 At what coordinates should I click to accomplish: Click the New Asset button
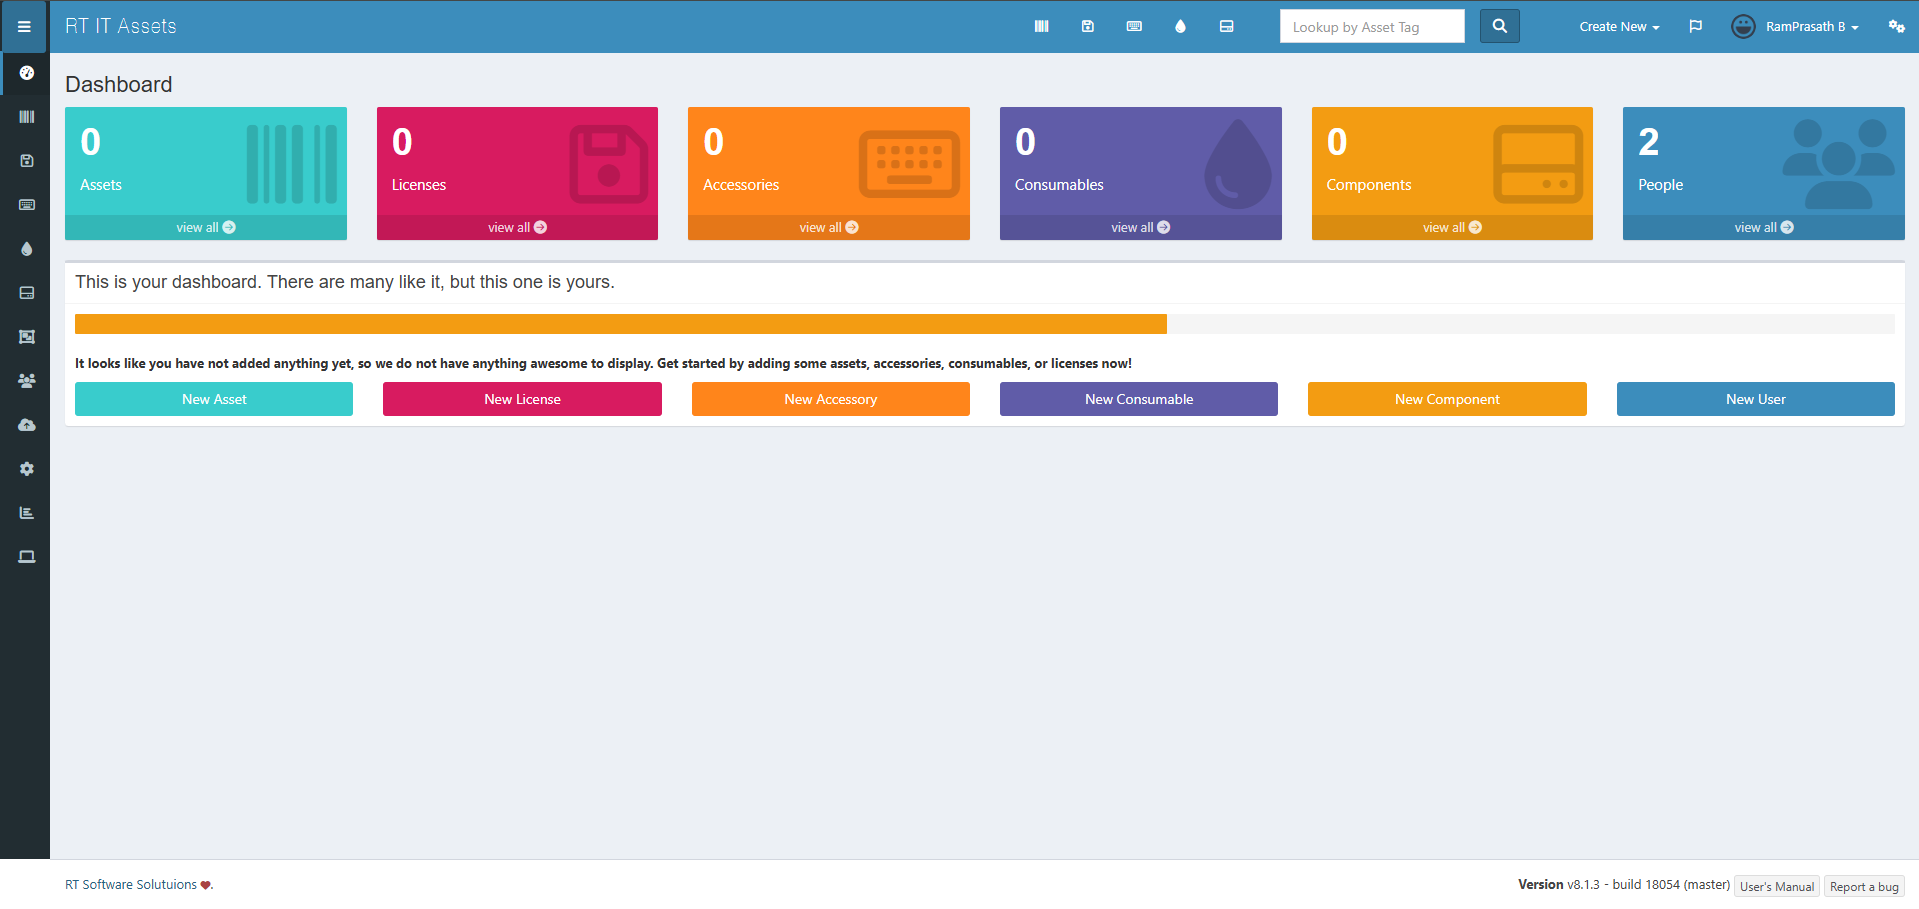(x=214, y=399)
